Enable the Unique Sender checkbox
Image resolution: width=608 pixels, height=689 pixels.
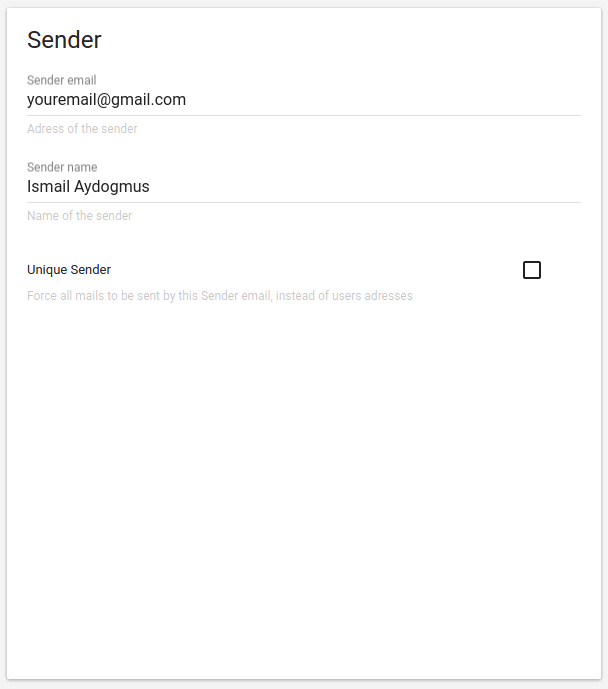(x=532, y=270)
